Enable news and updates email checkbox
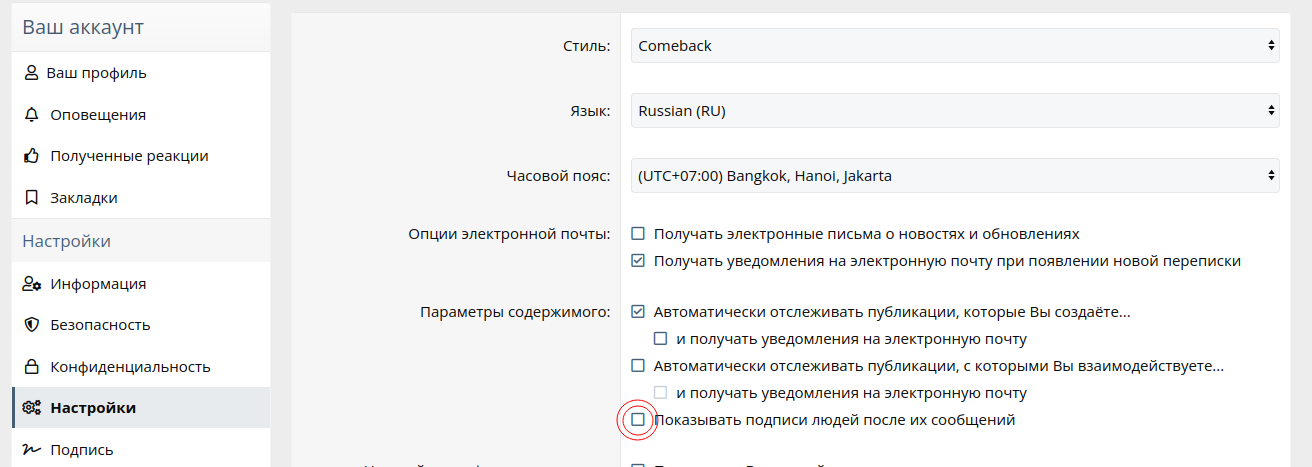Screen dimensions: 1312x467 pos(638,234)
